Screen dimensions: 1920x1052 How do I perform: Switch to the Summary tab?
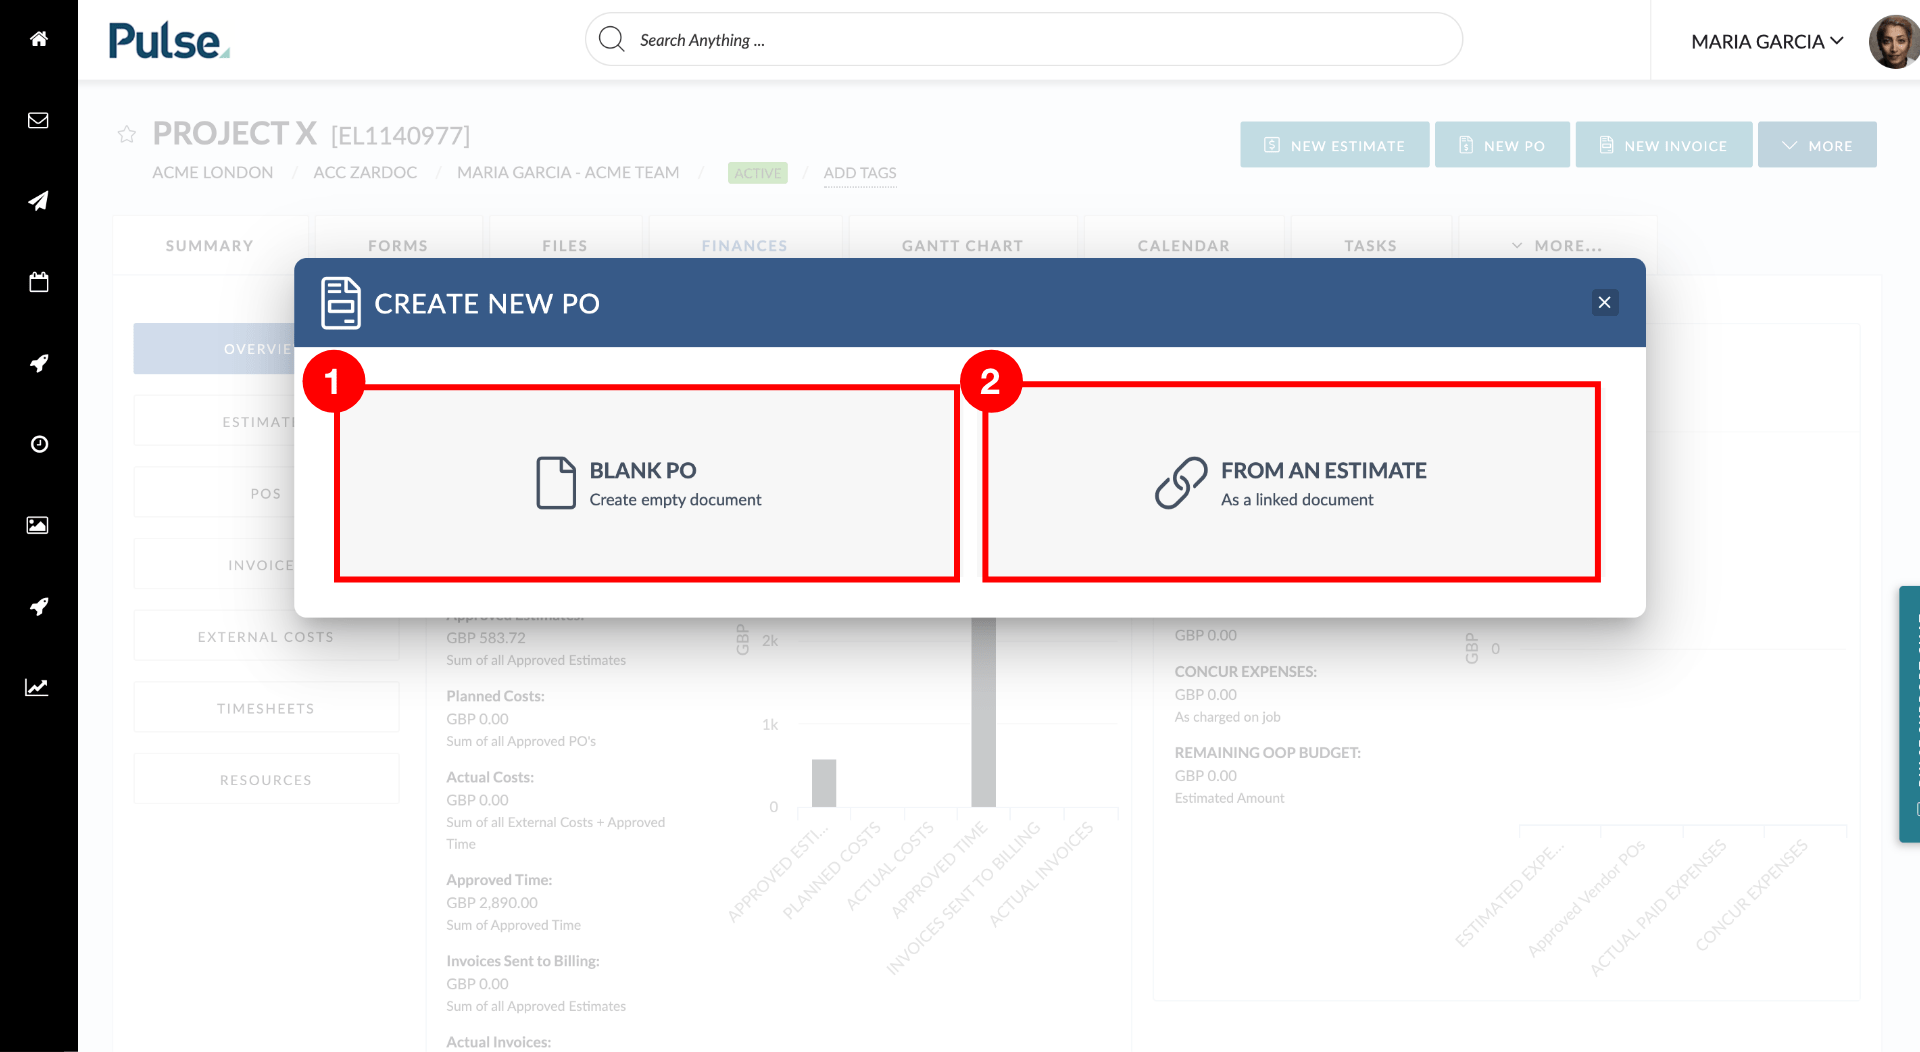coord(210,245)
